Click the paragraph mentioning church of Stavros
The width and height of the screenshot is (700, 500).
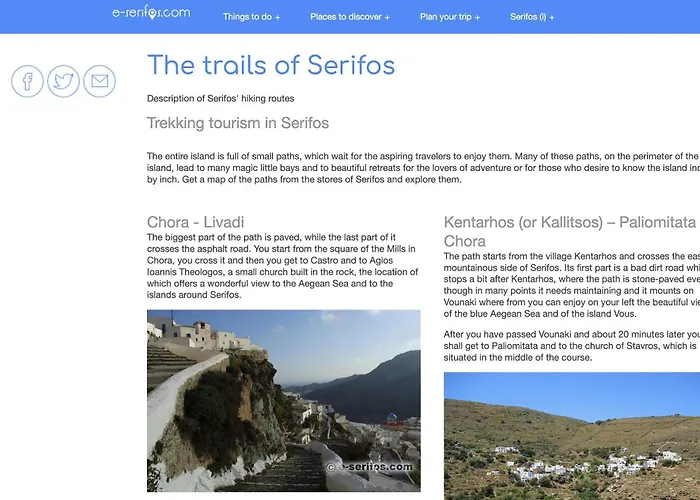(571, 345)
